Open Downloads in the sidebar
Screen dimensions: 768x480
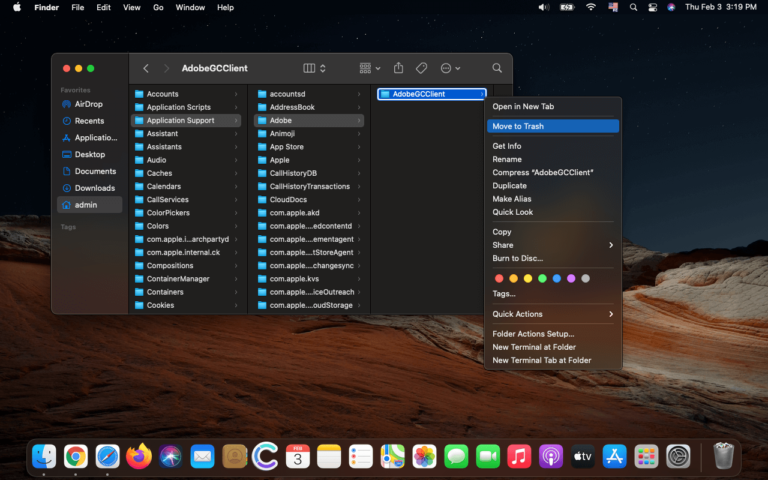(89, 188)
